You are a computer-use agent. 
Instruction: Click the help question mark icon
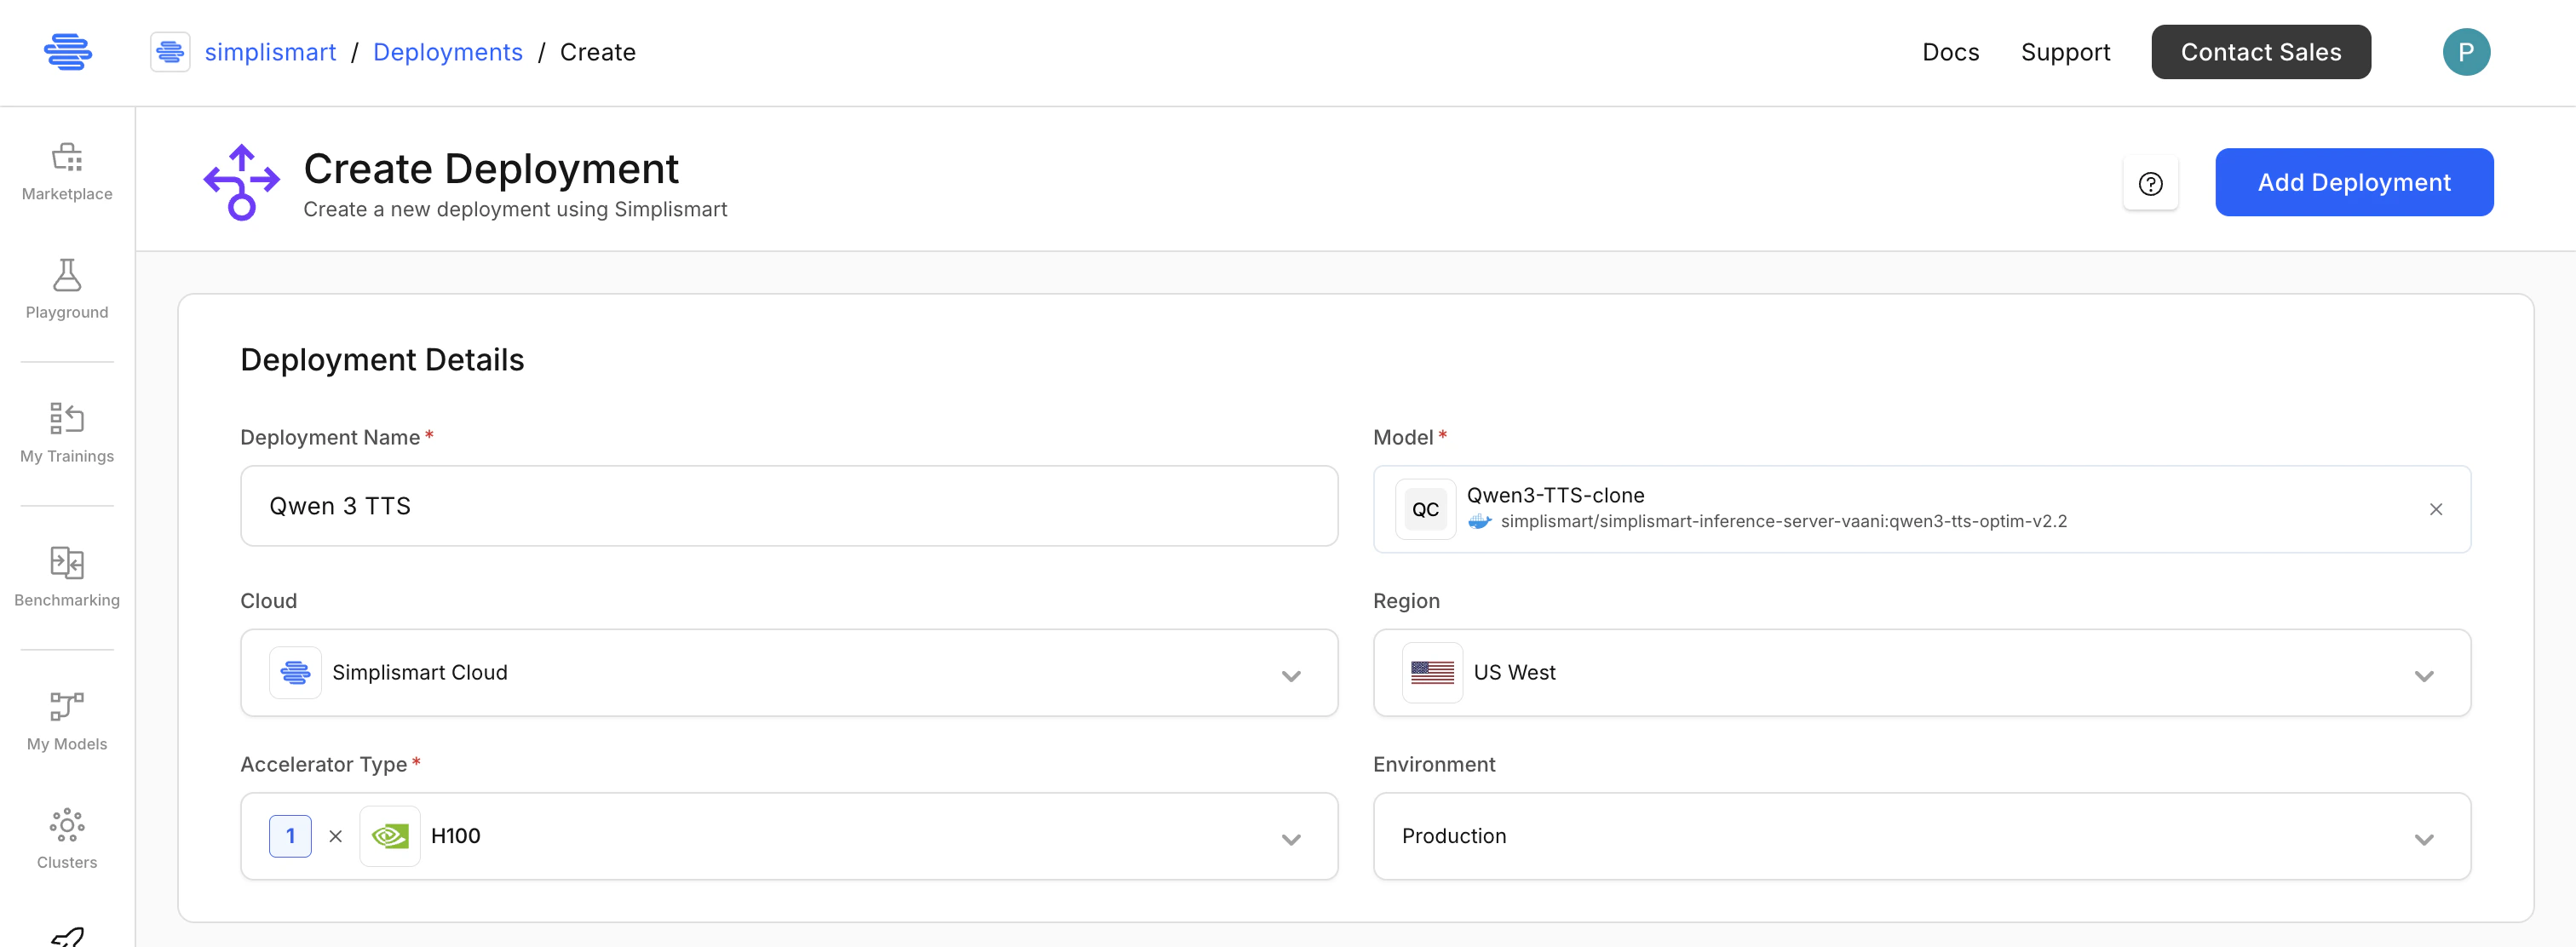tap(2150, 184)
